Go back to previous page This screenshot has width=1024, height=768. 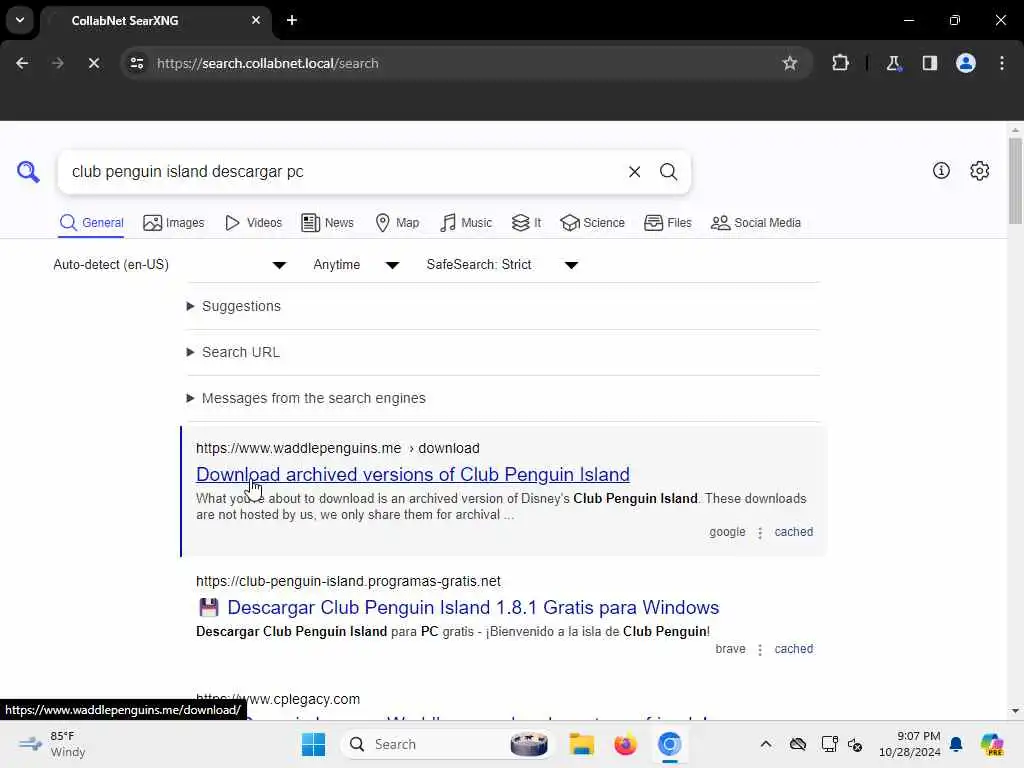coord(22,63)
